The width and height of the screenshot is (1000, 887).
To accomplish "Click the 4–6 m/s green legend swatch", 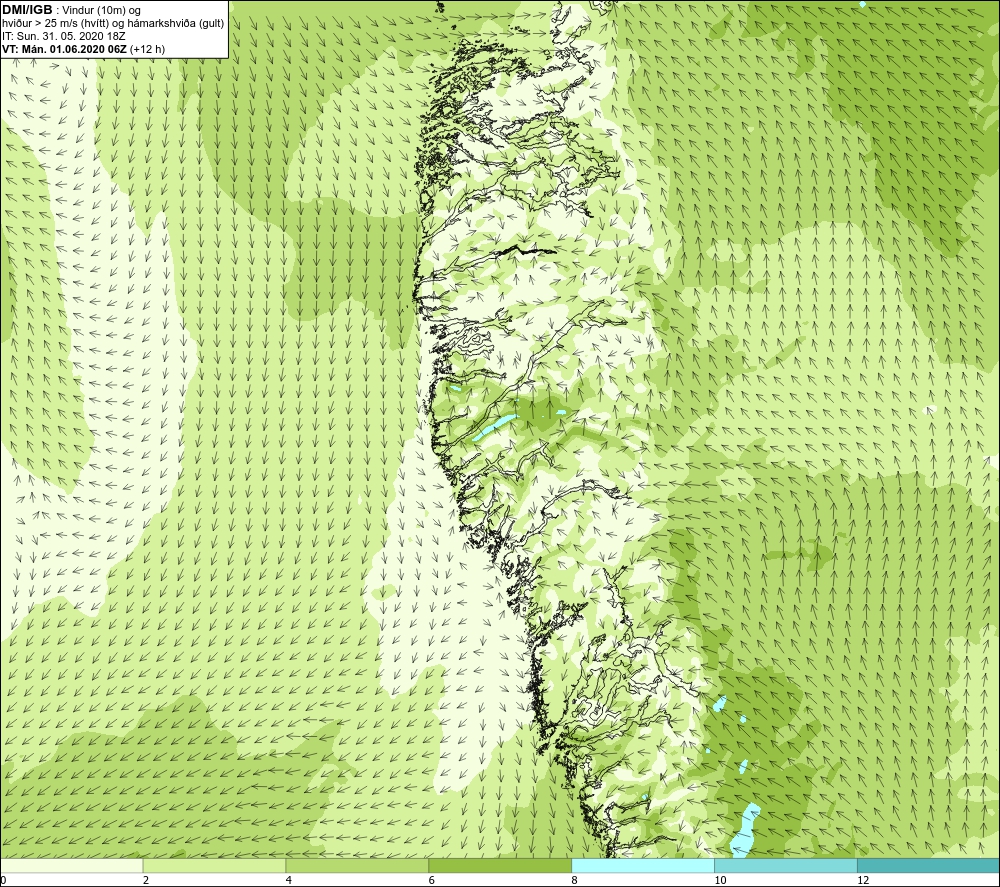I will (x=357, y=865).
